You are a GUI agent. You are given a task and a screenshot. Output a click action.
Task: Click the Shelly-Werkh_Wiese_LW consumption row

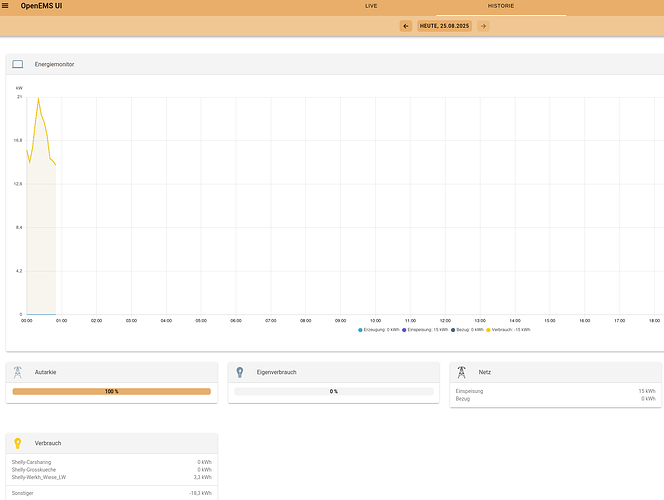[112, 478]
